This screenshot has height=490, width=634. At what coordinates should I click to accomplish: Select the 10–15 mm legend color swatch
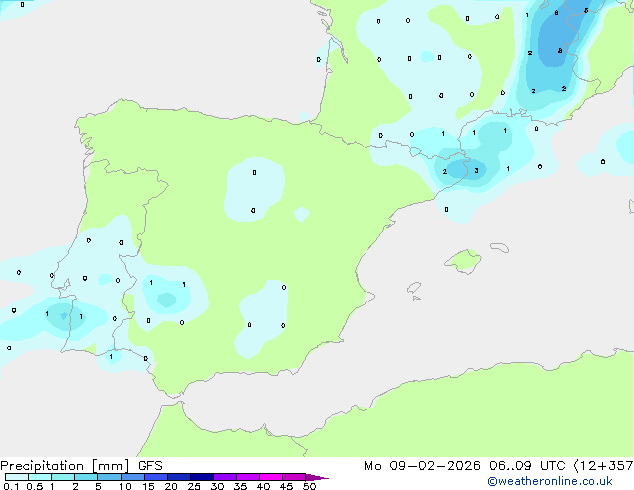coord(133,477)
